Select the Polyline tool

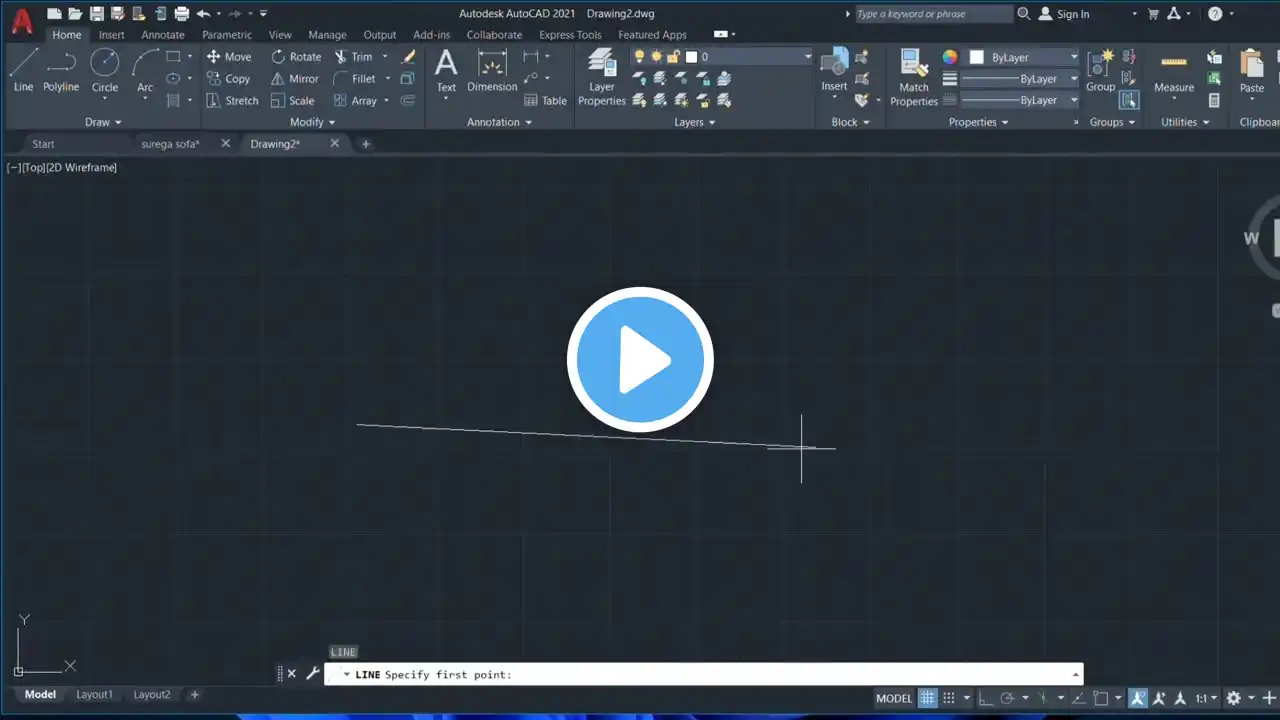click(61, 70)
